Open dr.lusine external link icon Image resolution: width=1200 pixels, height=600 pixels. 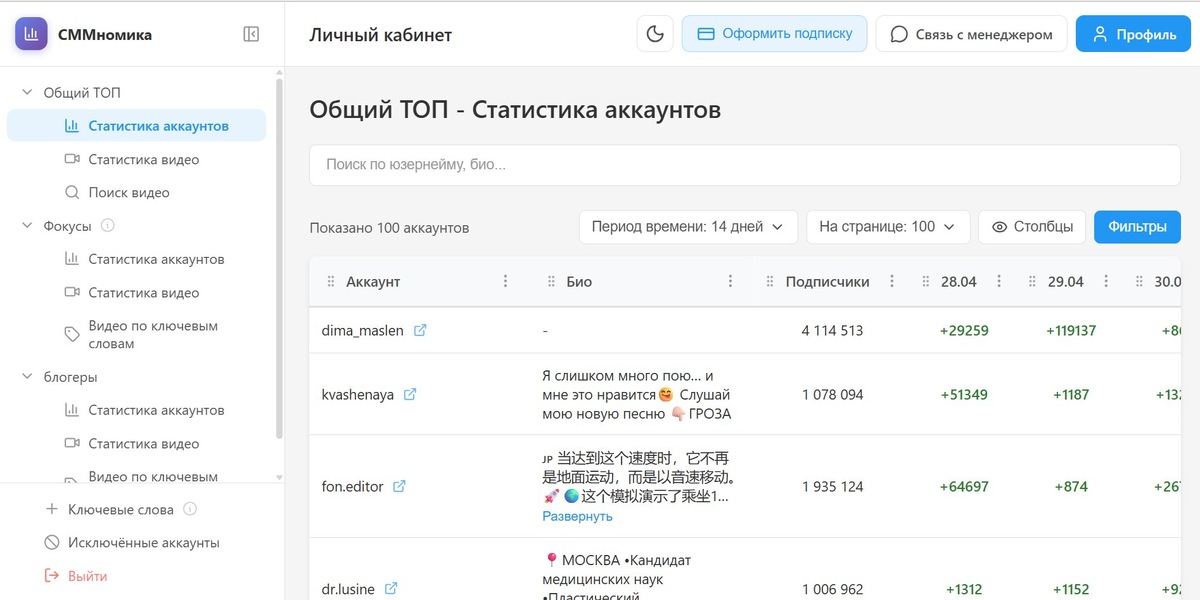click(391, 589)
